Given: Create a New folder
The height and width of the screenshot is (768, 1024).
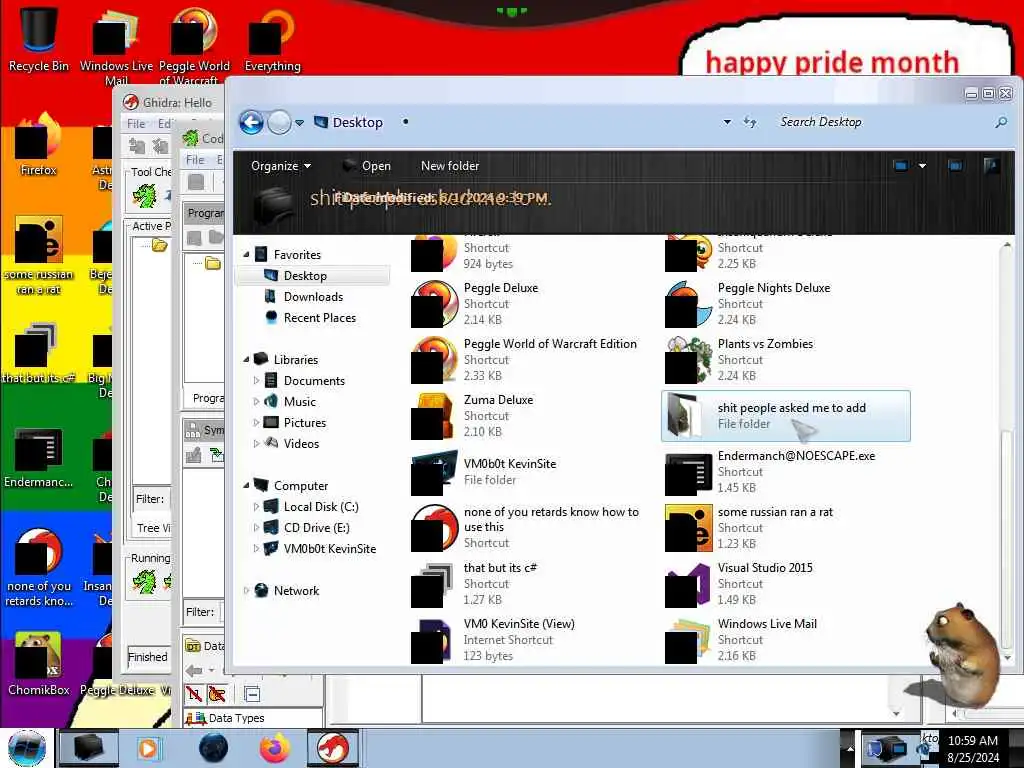Looking at the screenshot, I should coord(450,166).
